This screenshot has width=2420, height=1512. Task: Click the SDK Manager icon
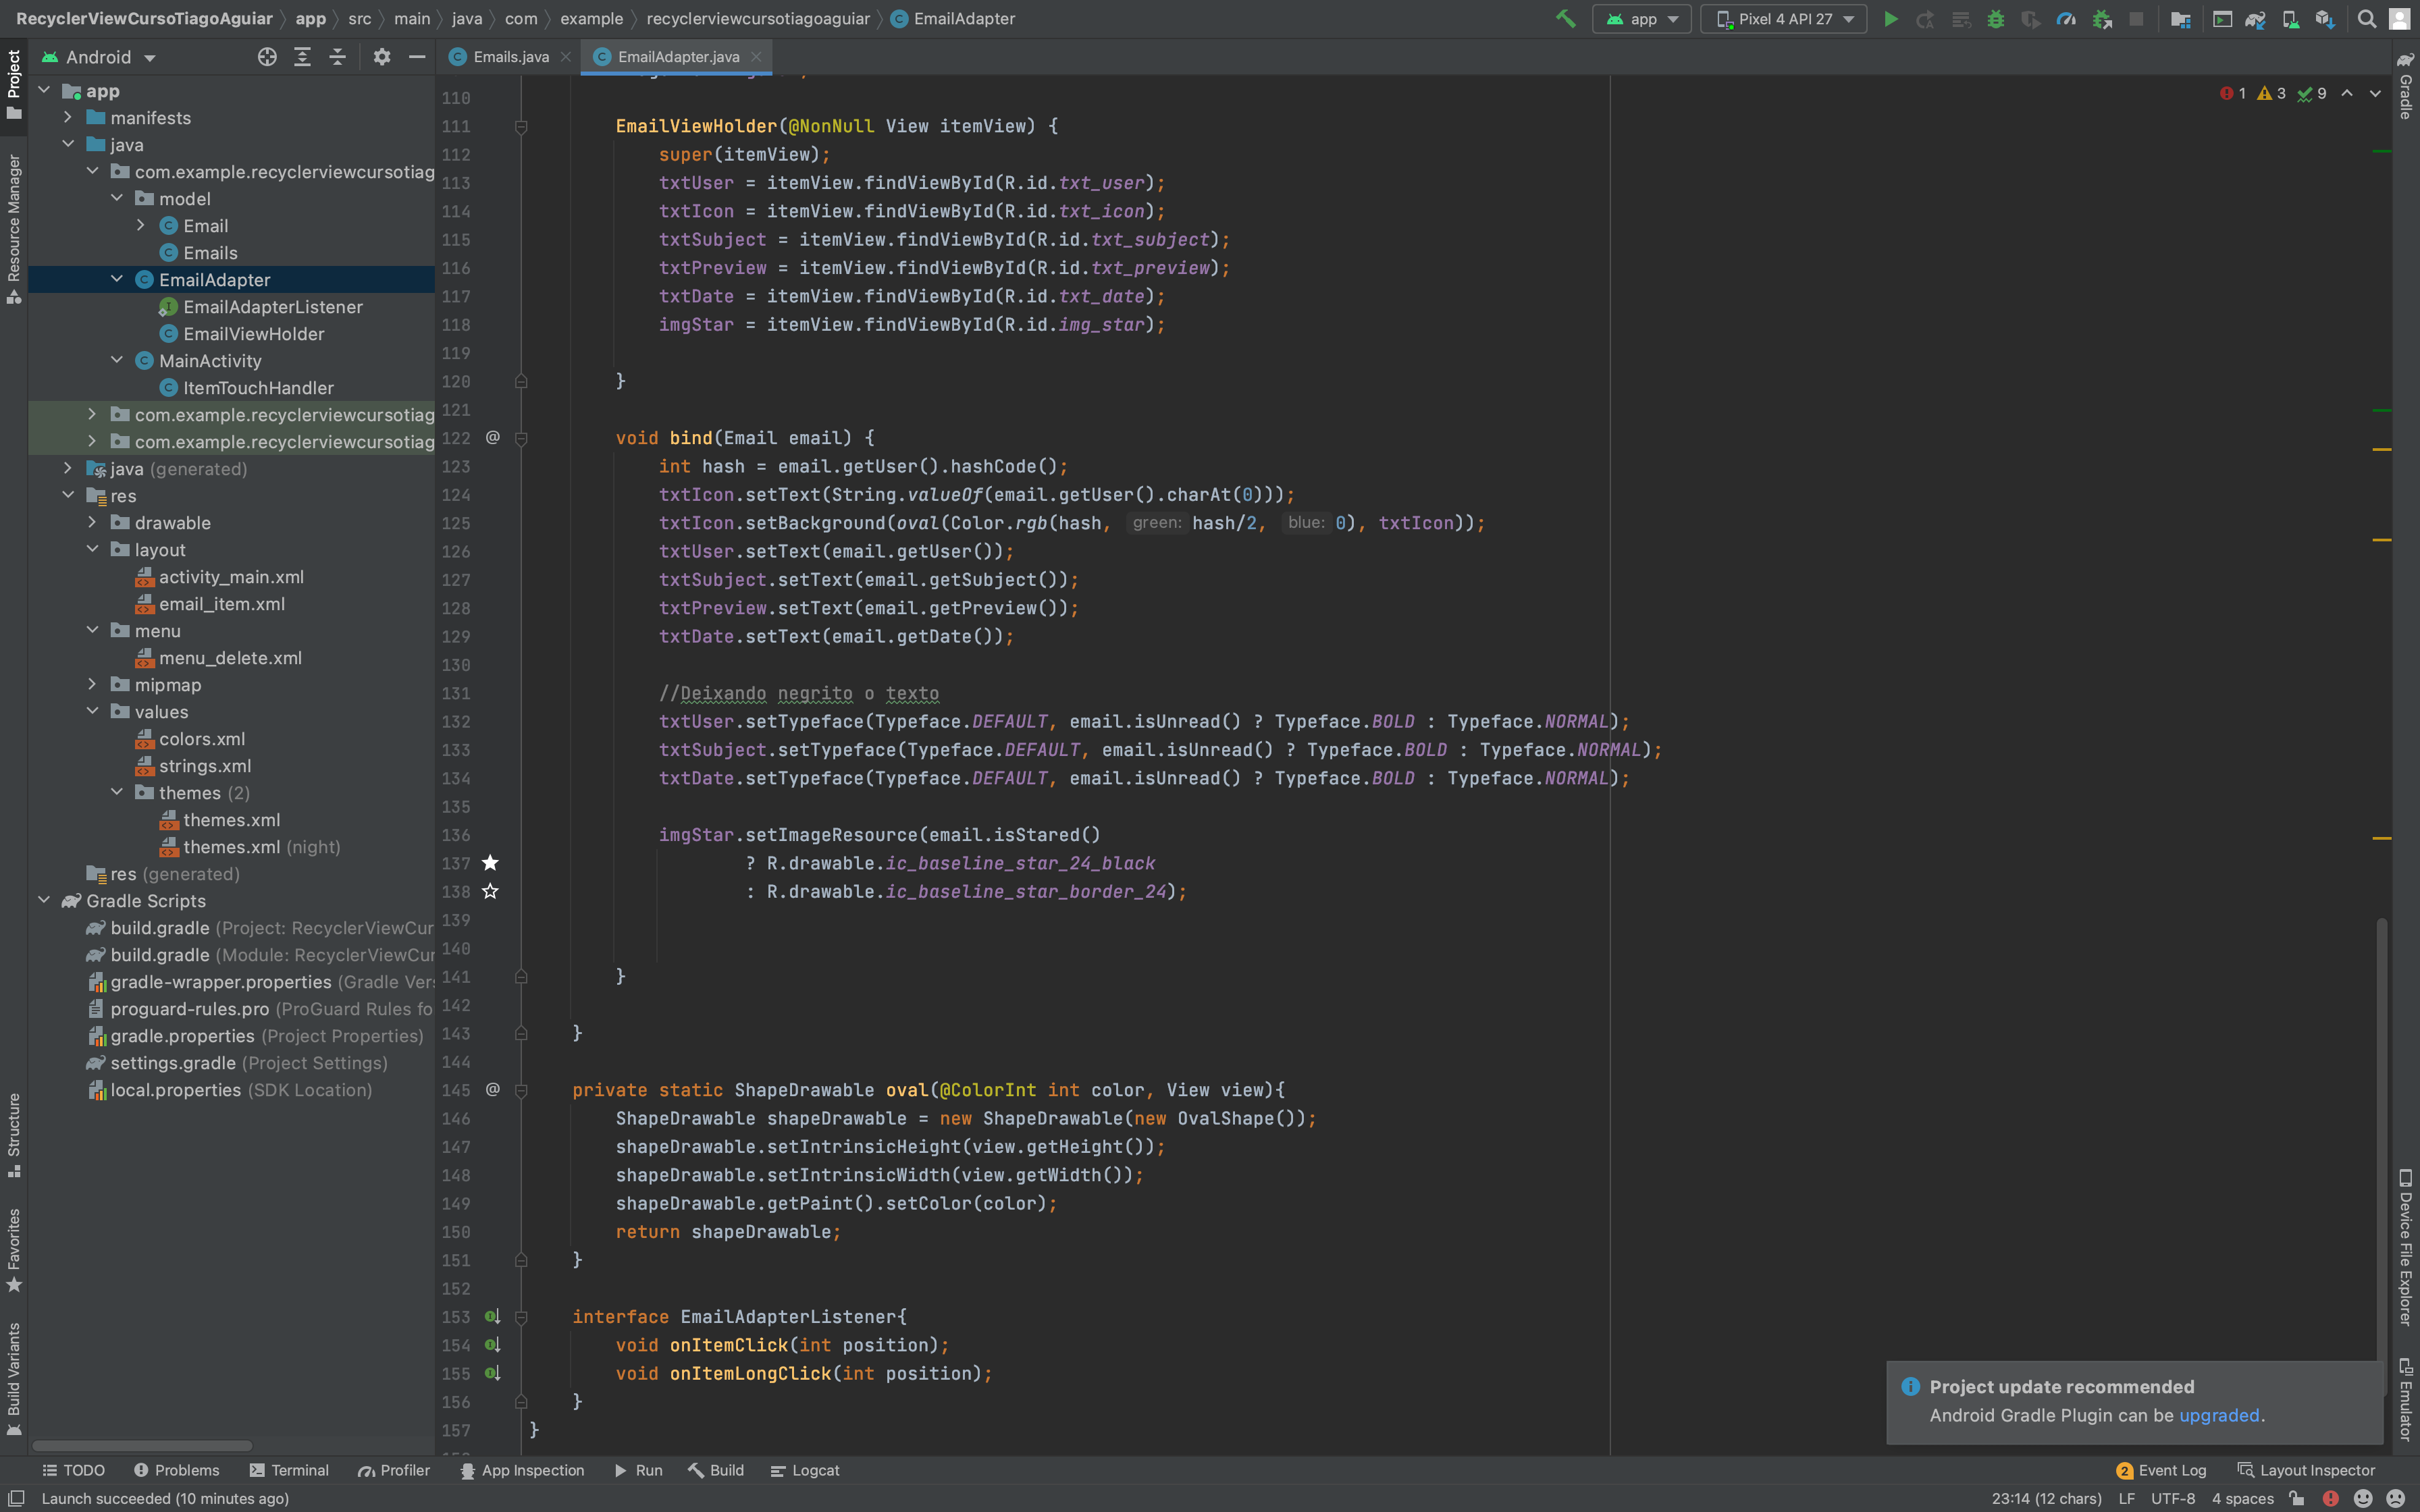(x=2324, y=18)
